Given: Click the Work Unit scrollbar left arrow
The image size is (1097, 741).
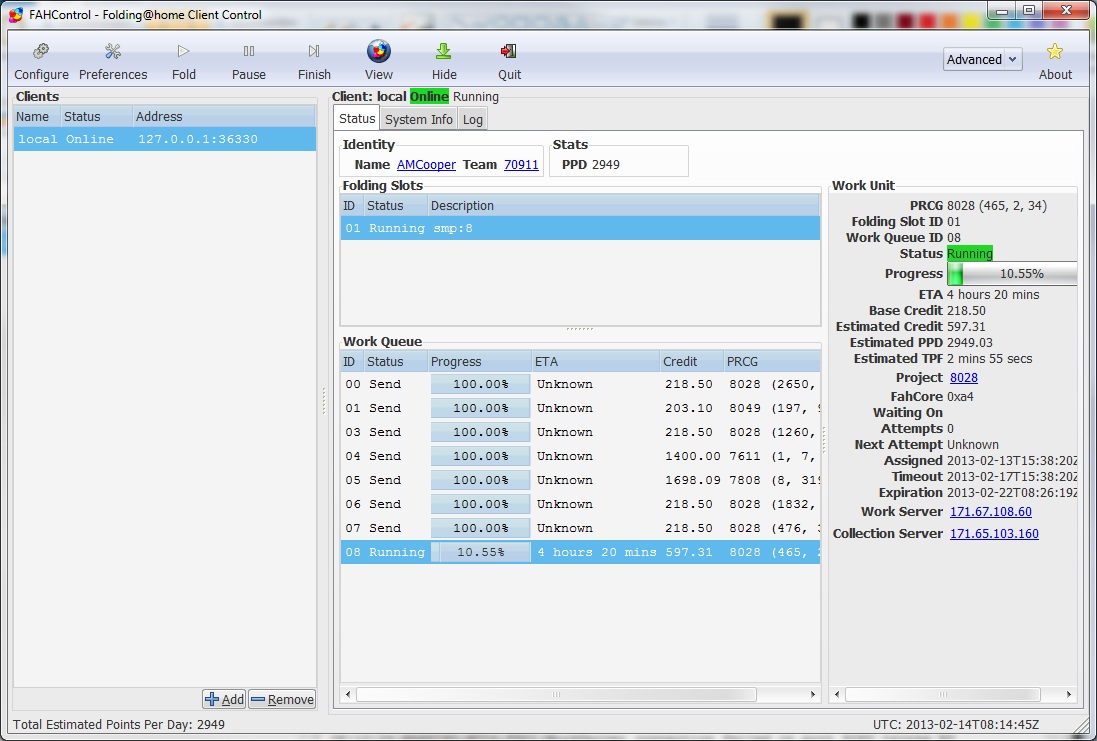Looking at the screenshot, I should 837,694.
